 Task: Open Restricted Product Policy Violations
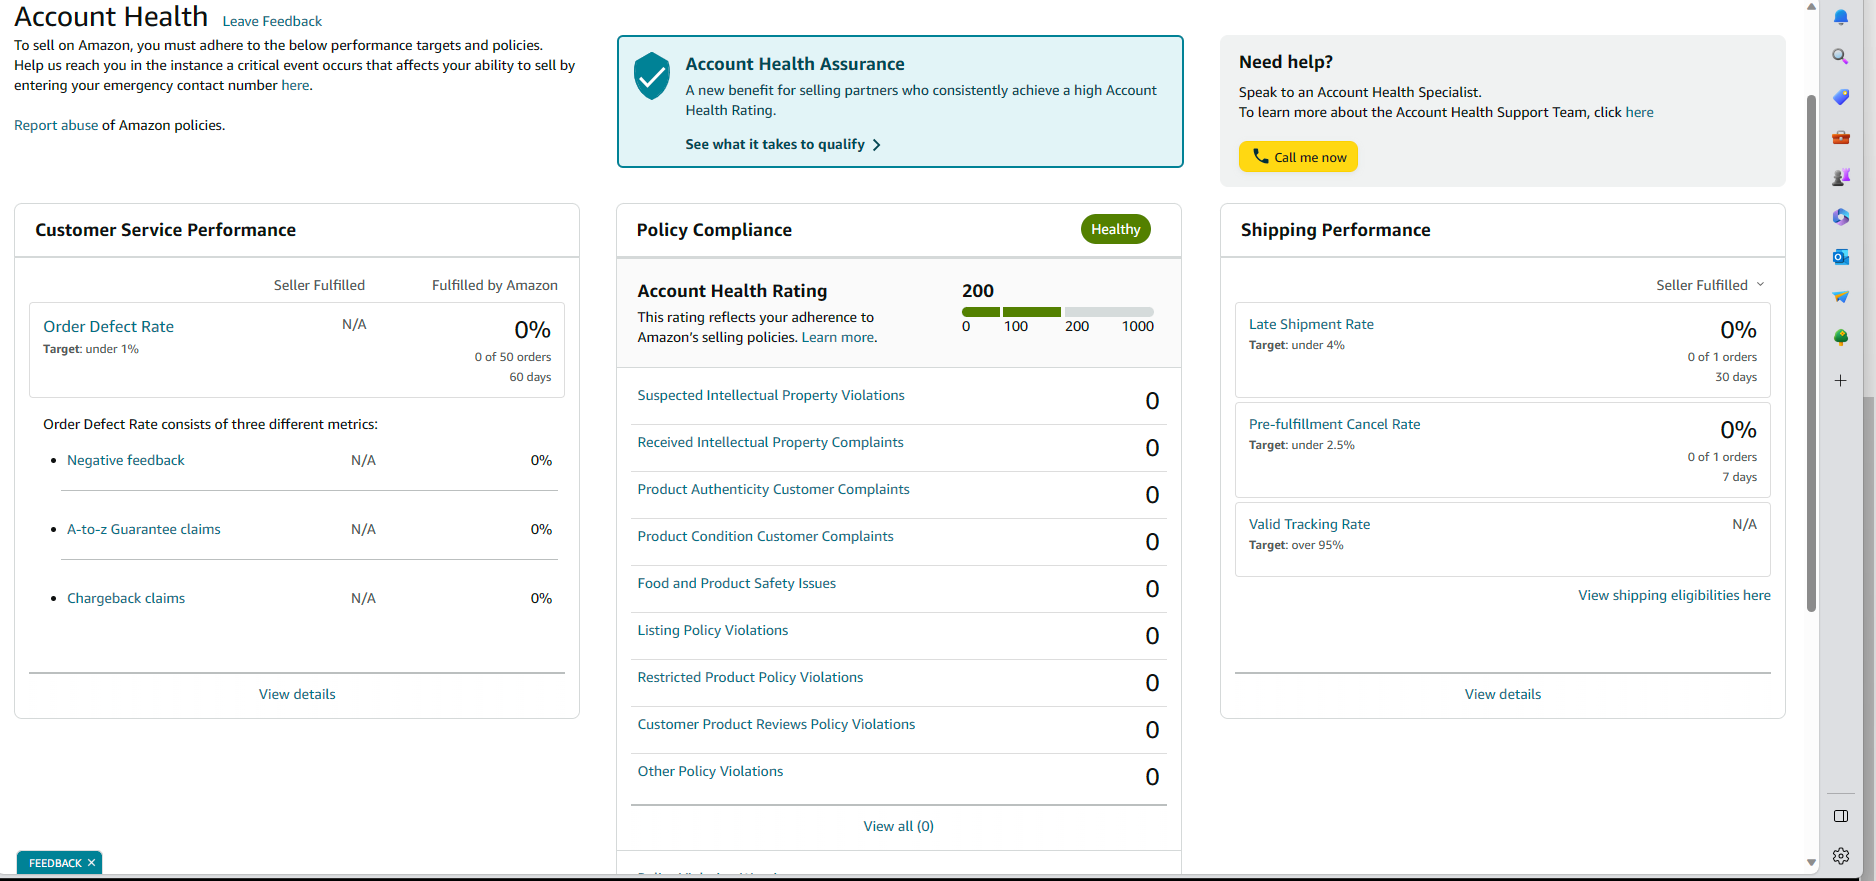pyautogui.click(x=750, y=677)
